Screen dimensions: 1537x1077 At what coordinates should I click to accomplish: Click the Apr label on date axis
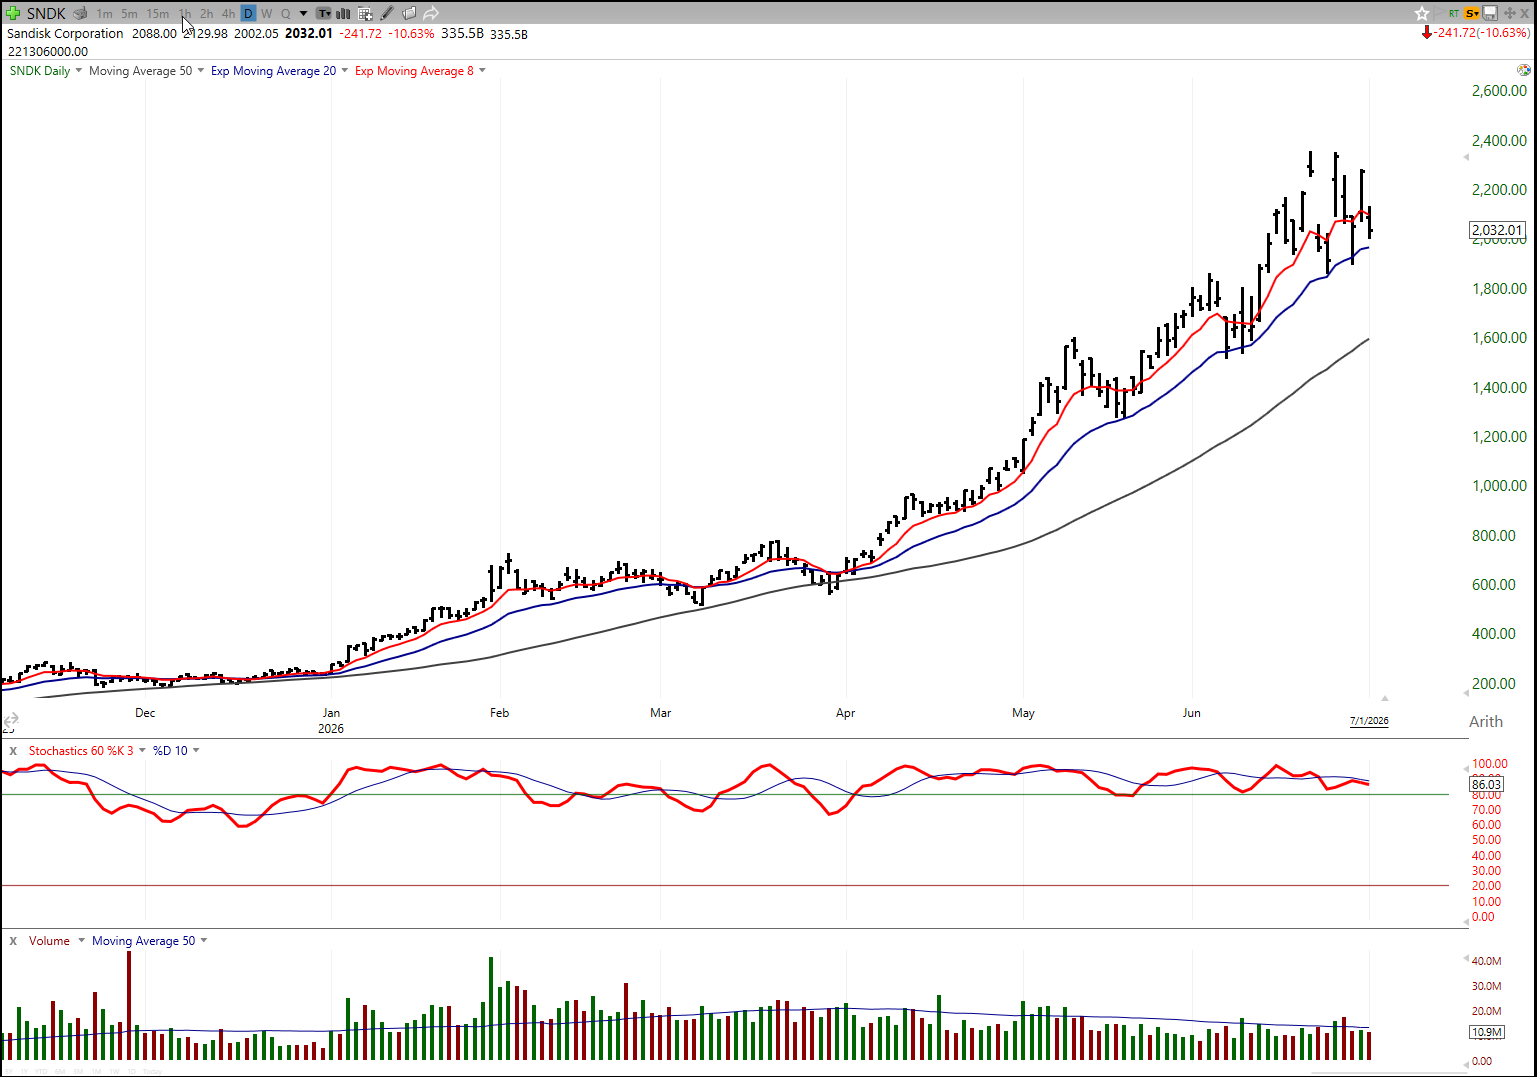[845, 713]
